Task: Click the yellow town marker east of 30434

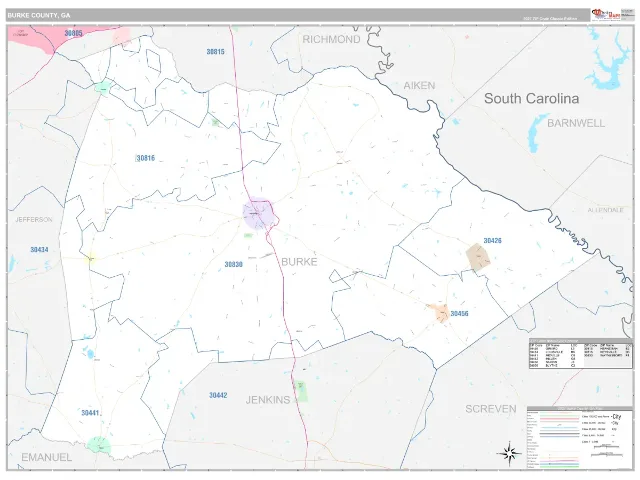Action: click(x=91, y=258)
